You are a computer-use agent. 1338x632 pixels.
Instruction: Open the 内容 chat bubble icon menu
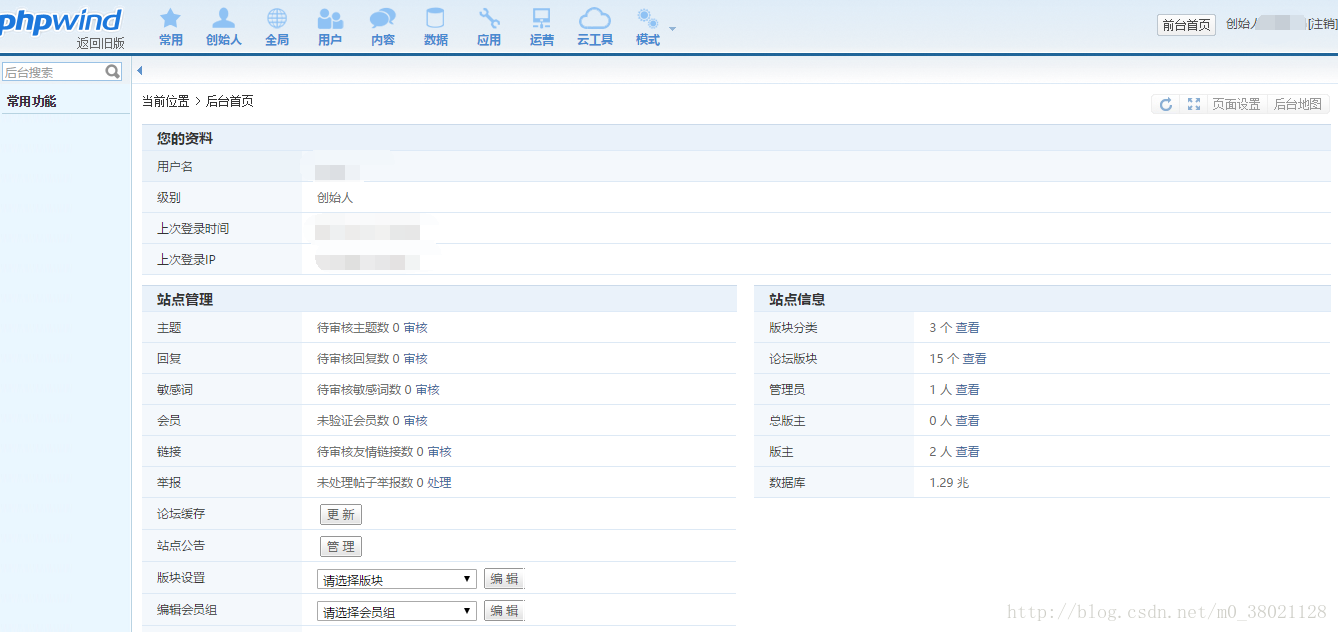click(x=383, y=27)
